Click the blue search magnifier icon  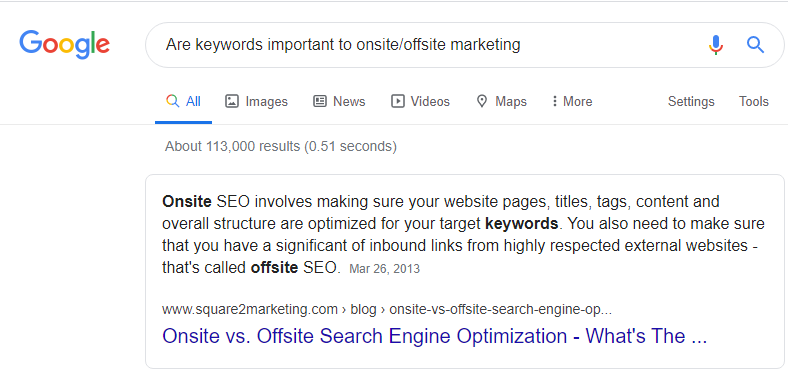click(755, 45)
